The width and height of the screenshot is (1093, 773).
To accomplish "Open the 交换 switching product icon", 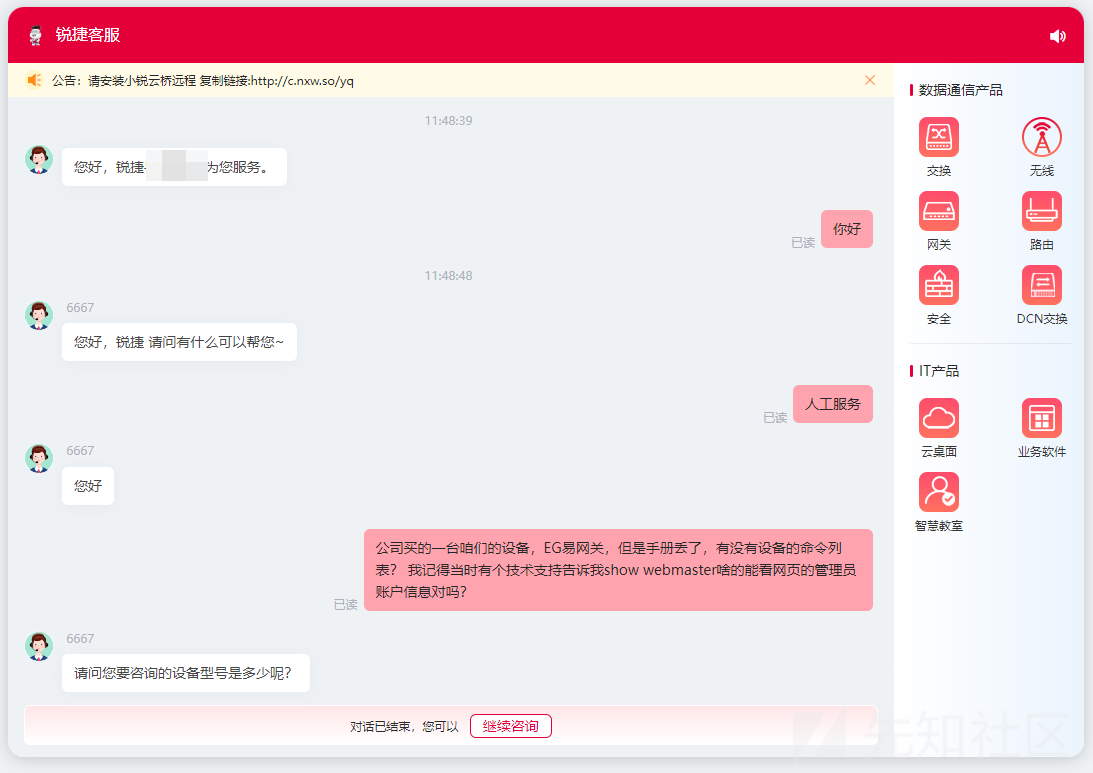I will click(938, 137).
